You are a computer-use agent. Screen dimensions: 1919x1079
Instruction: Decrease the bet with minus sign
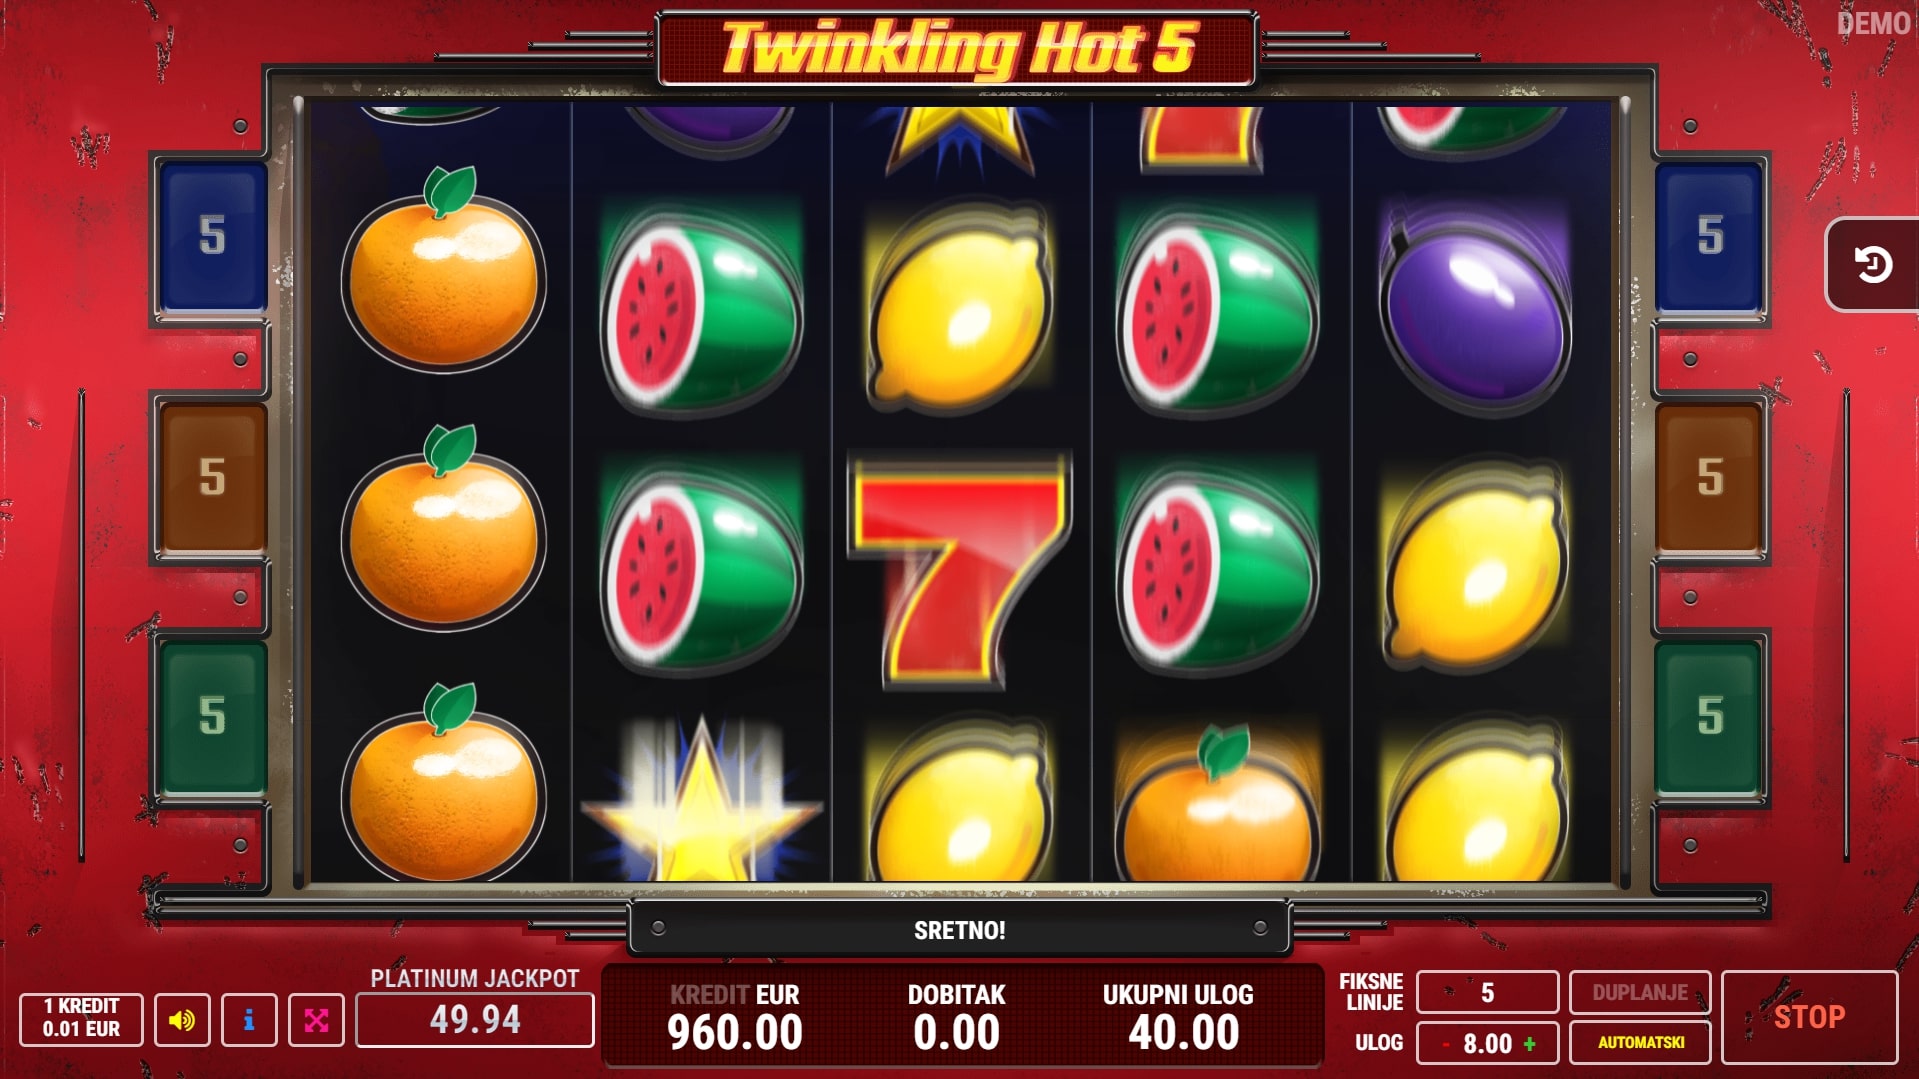coord(1446,1044)
